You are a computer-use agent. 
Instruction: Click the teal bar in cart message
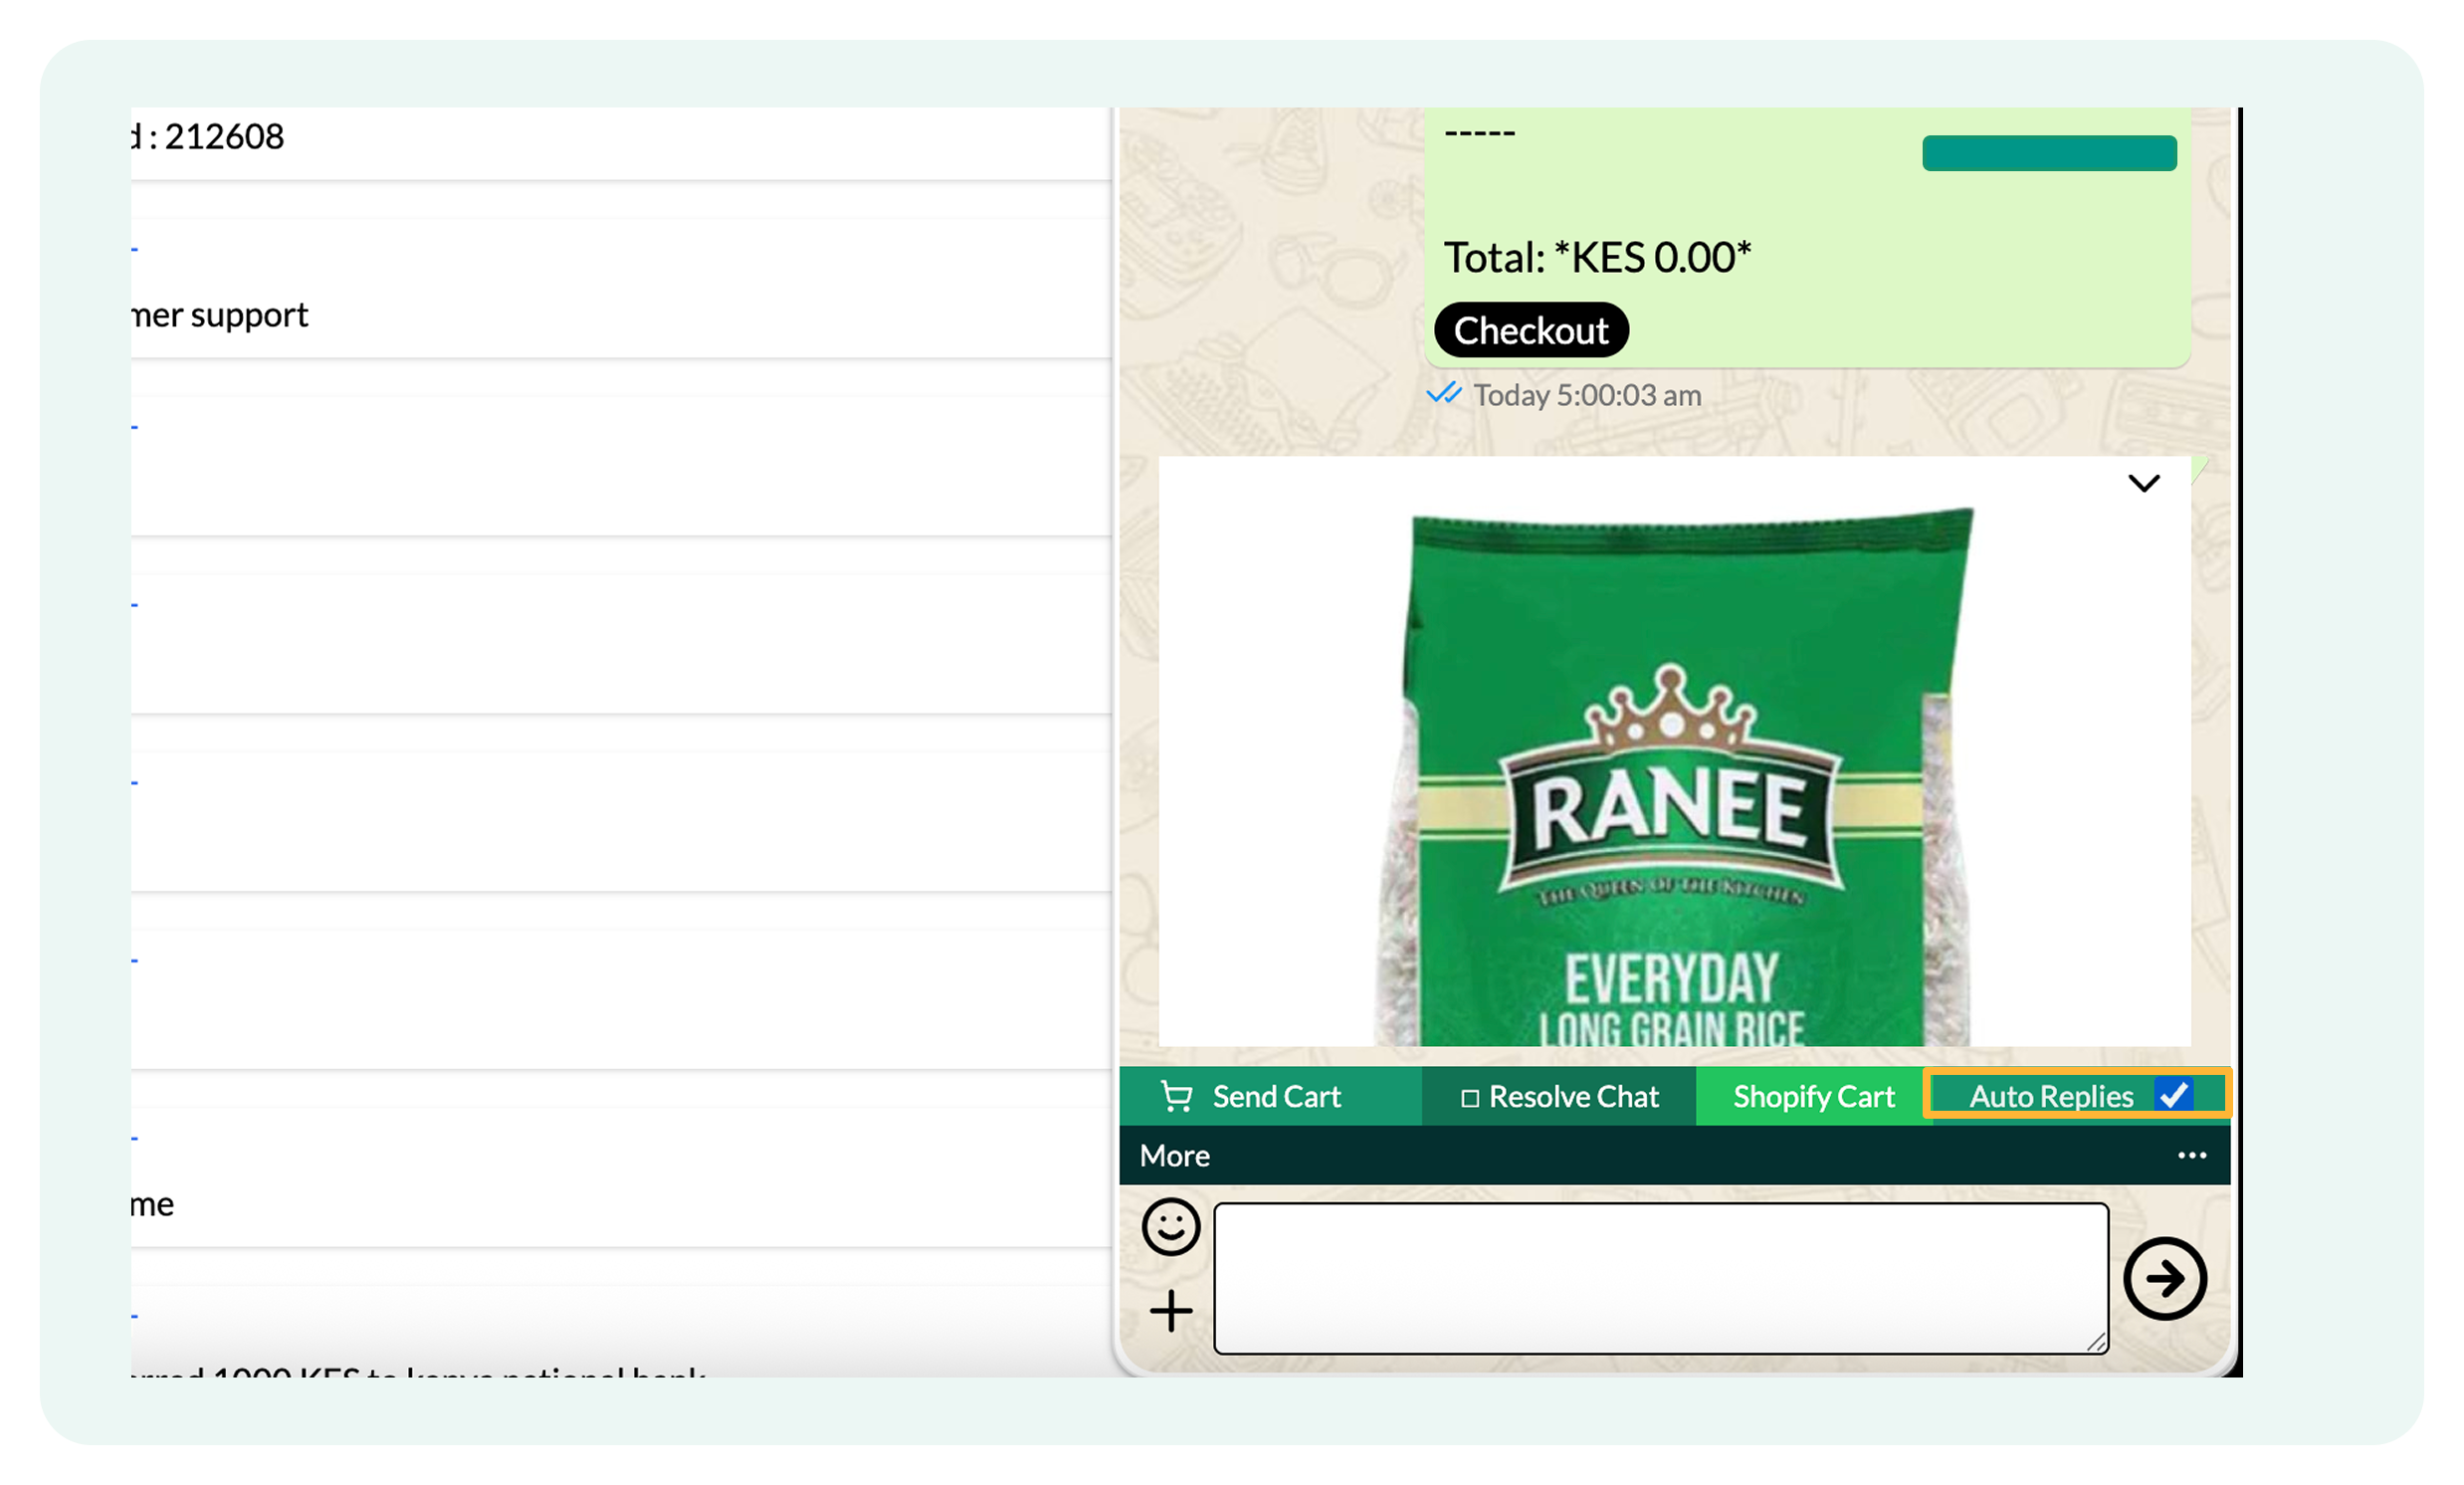point(2048,153)
